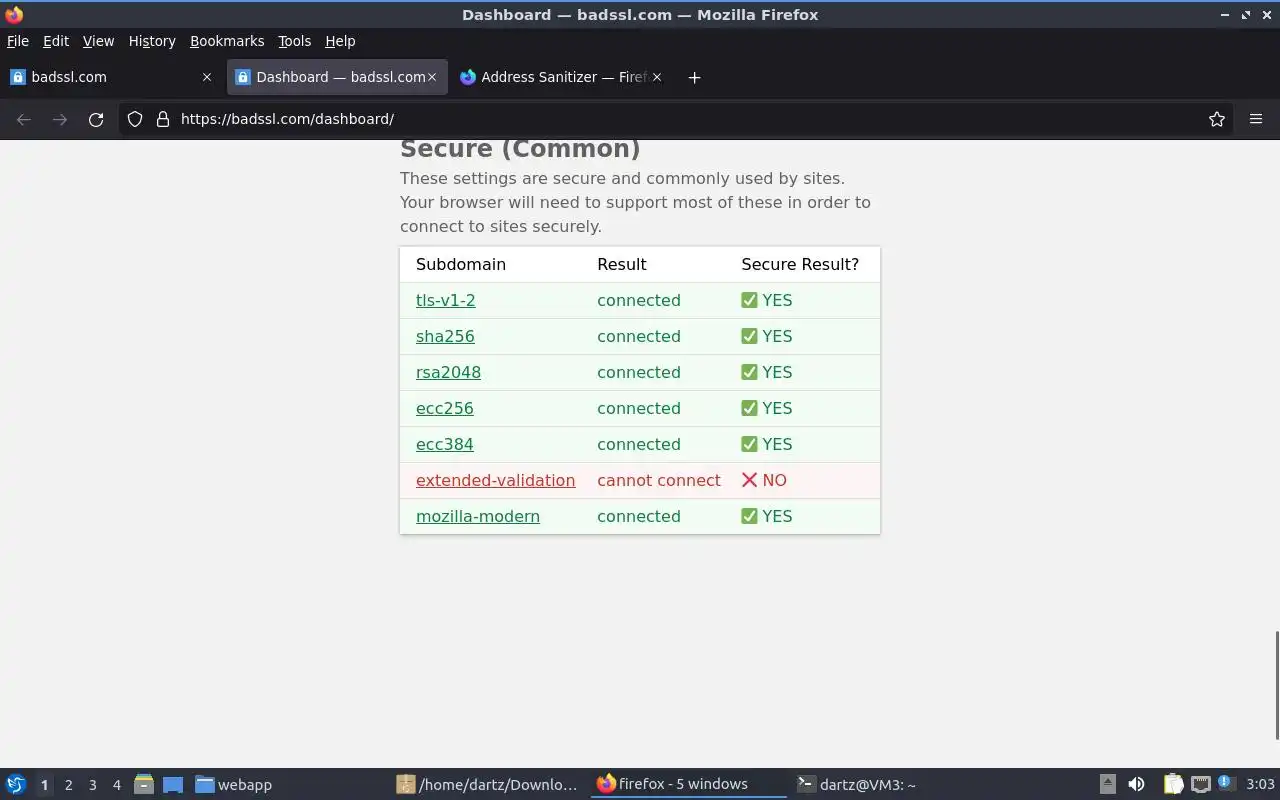Switch to workspace 3
The height and width of the screenshot is (800, 1280).
pyautogui.click(x=92, y=785)
